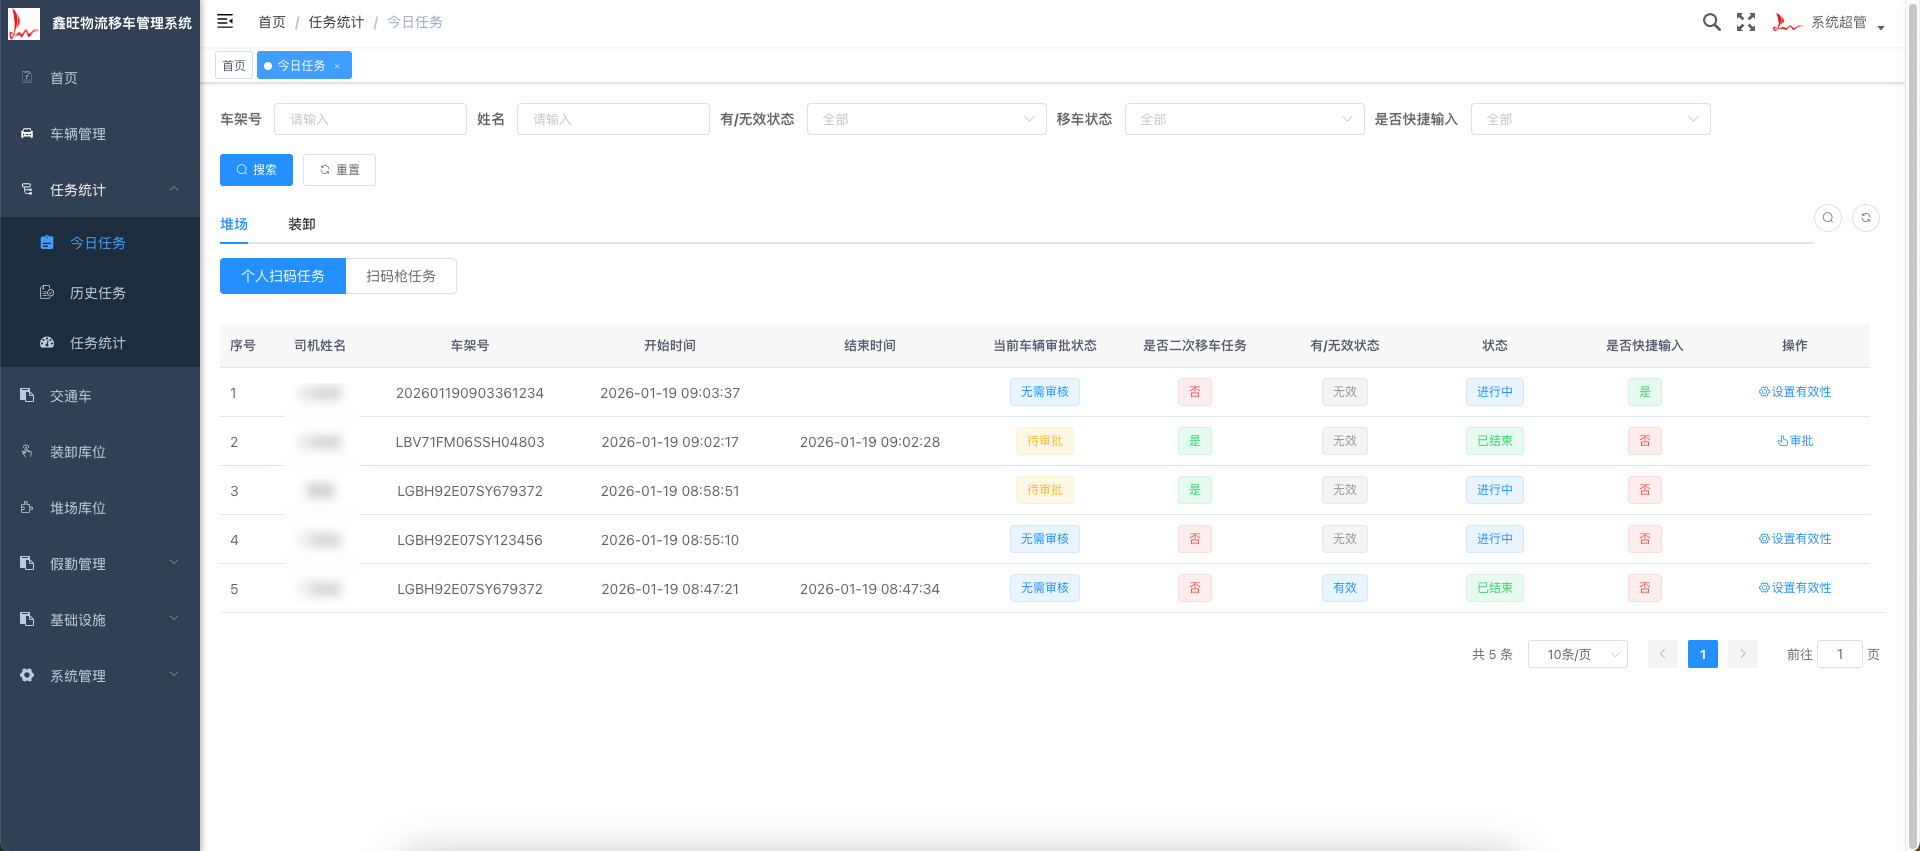
Task: Toggle fullscreen mode icon in header
Action: point(1746,22)
